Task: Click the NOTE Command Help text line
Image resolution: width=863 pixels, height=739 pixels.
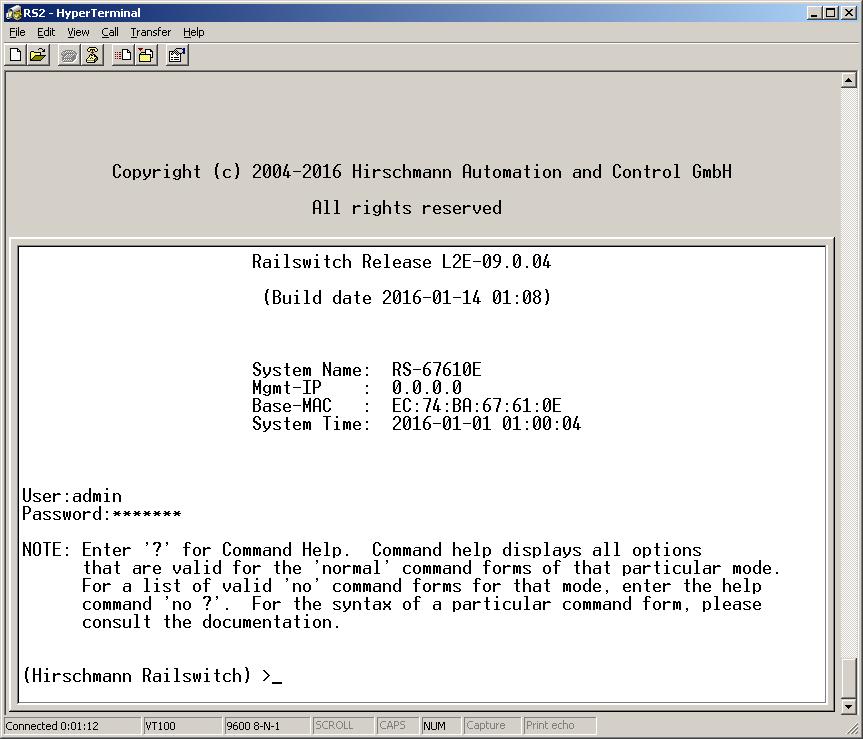Action: (362, 550)
